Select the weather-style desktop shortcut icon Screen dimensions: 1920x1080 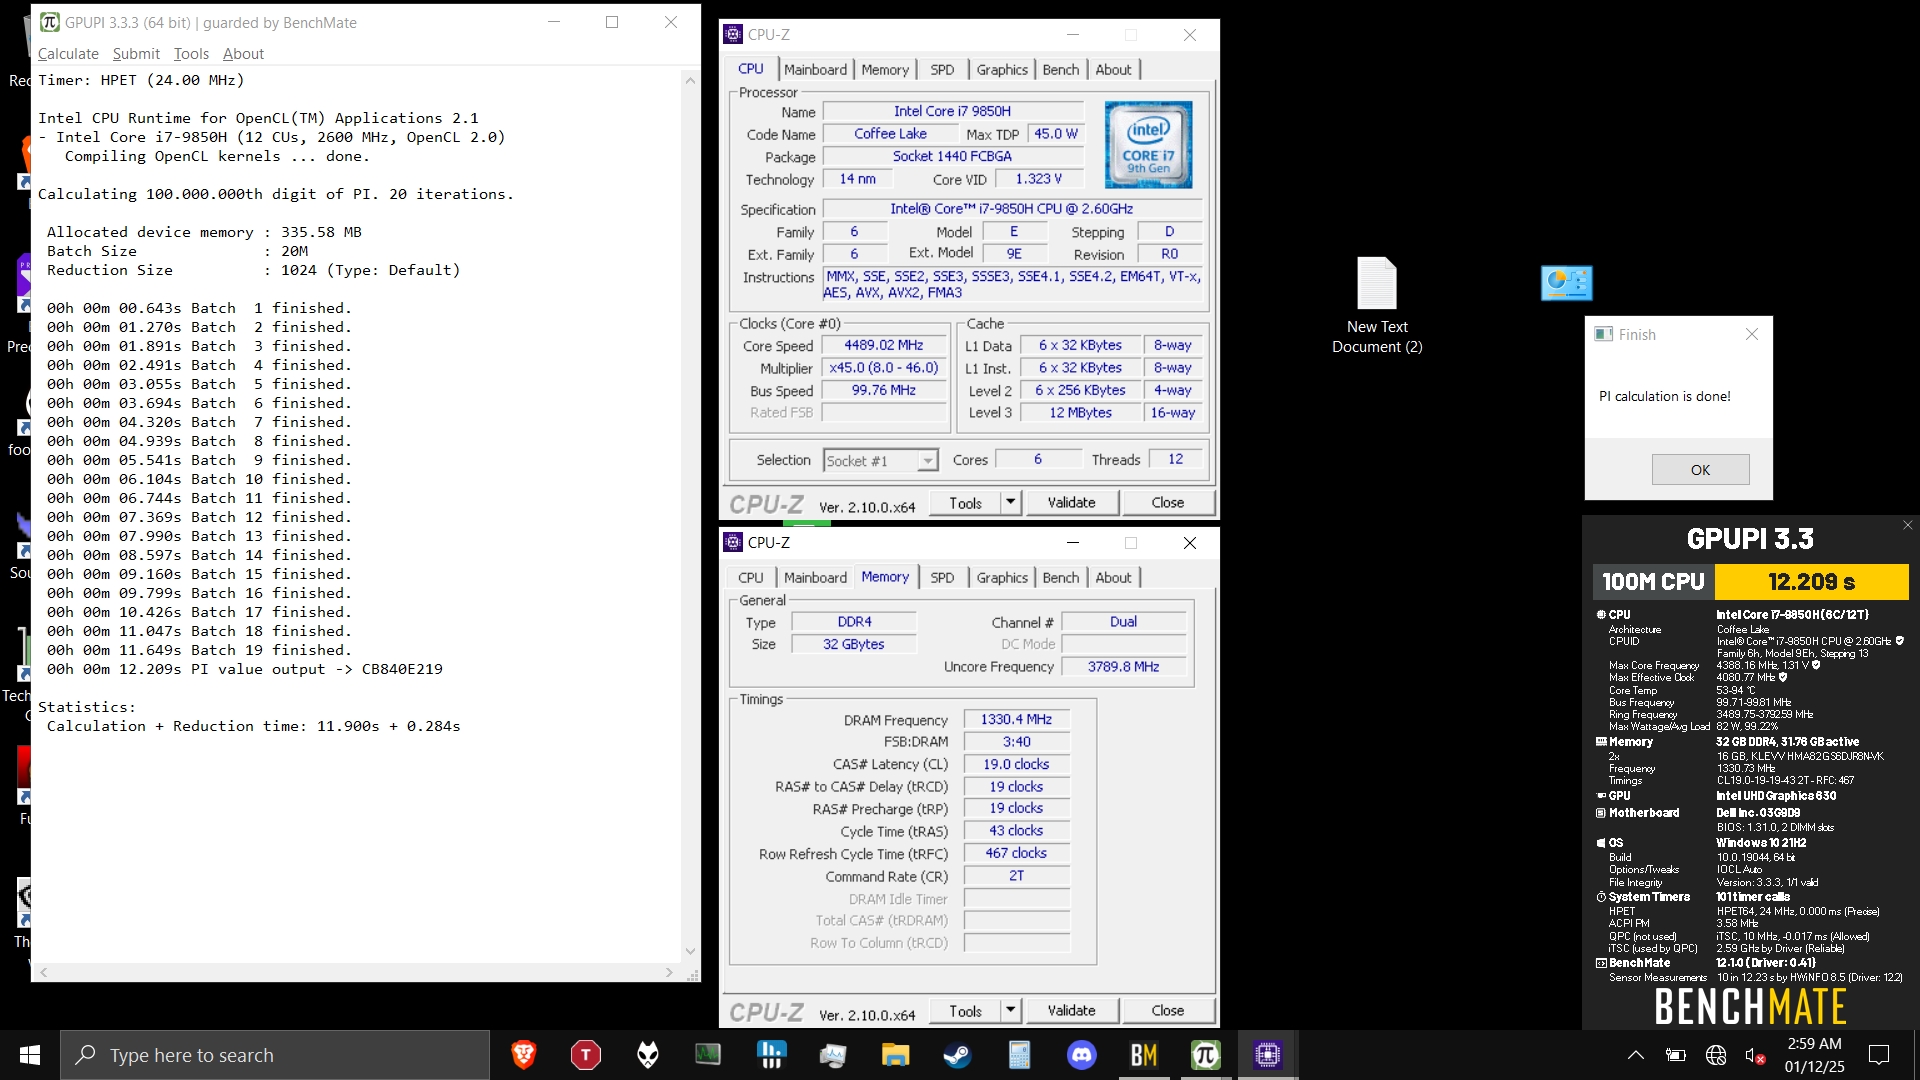click(x=1566, y=283)
